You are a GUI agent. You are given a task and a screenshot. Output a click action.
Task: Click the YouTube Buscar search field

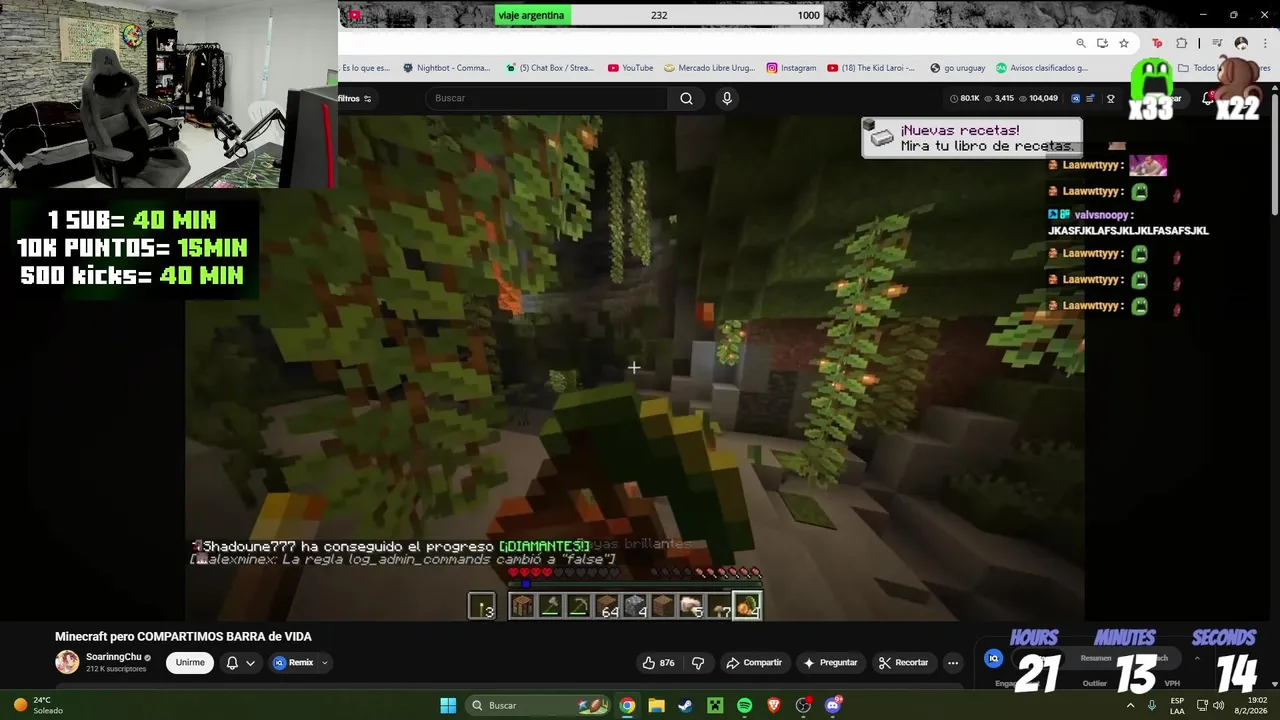pyautogui.click(x=546, y=98)
